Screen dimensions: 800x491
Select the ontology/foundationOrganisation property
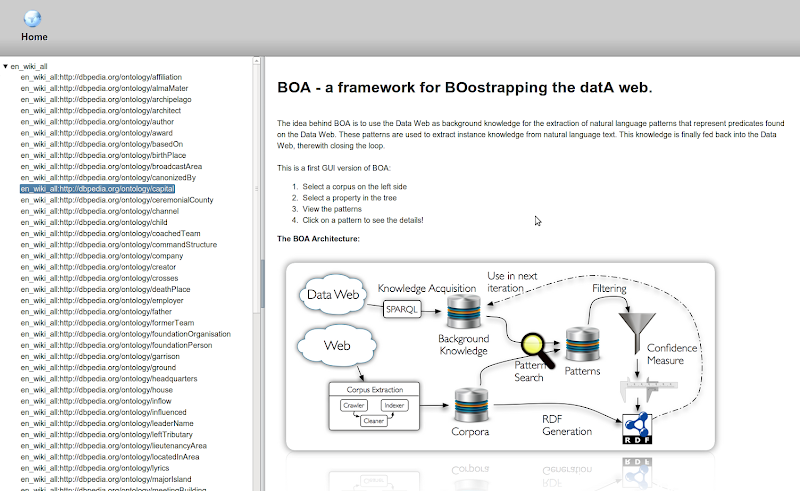126,334
